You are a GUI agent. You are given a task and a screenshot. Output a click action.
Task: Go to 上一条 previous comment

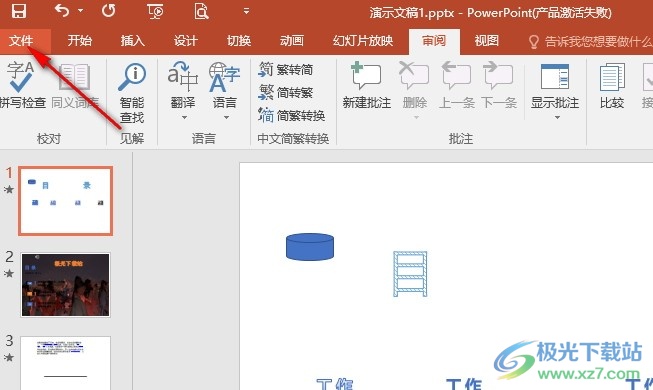click(456, 85)
